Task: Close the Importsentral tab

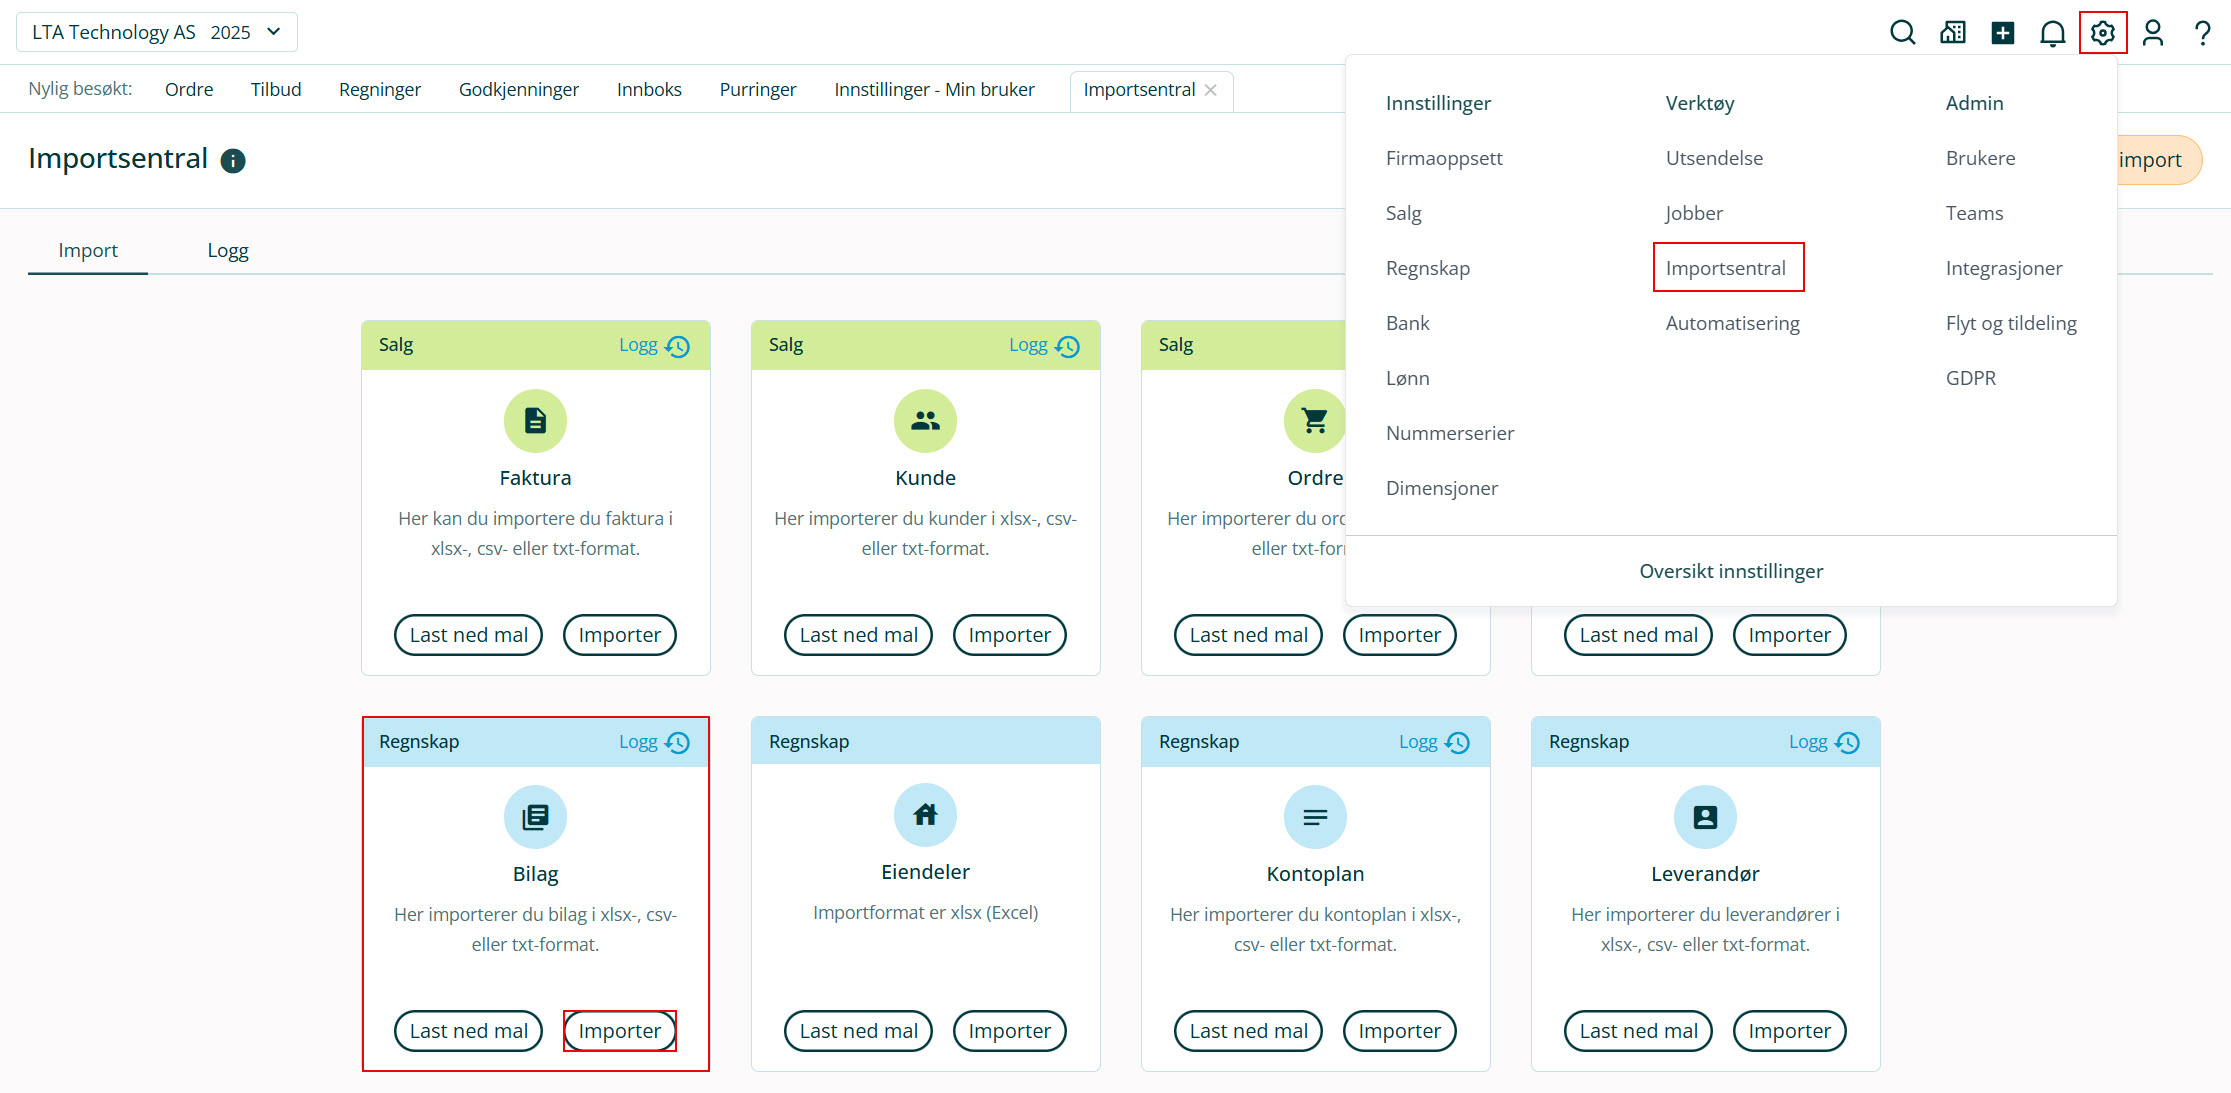Action: coord(1211,90)
